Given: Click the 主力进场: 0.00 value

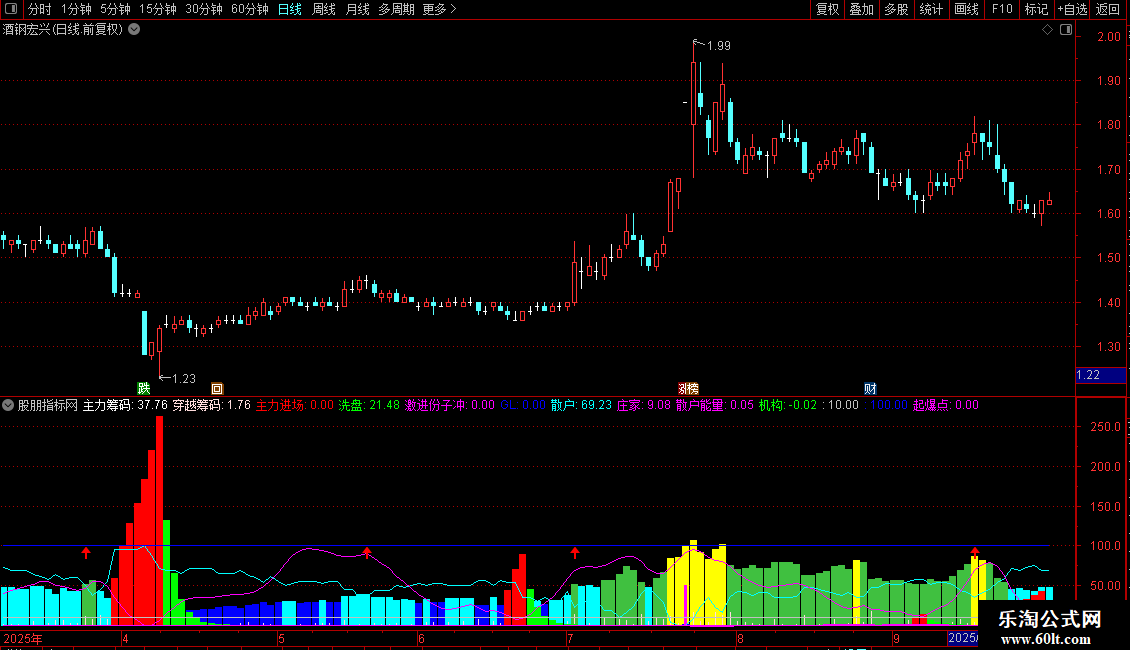Looking at the screenshot, I should (x=295, y=405).
